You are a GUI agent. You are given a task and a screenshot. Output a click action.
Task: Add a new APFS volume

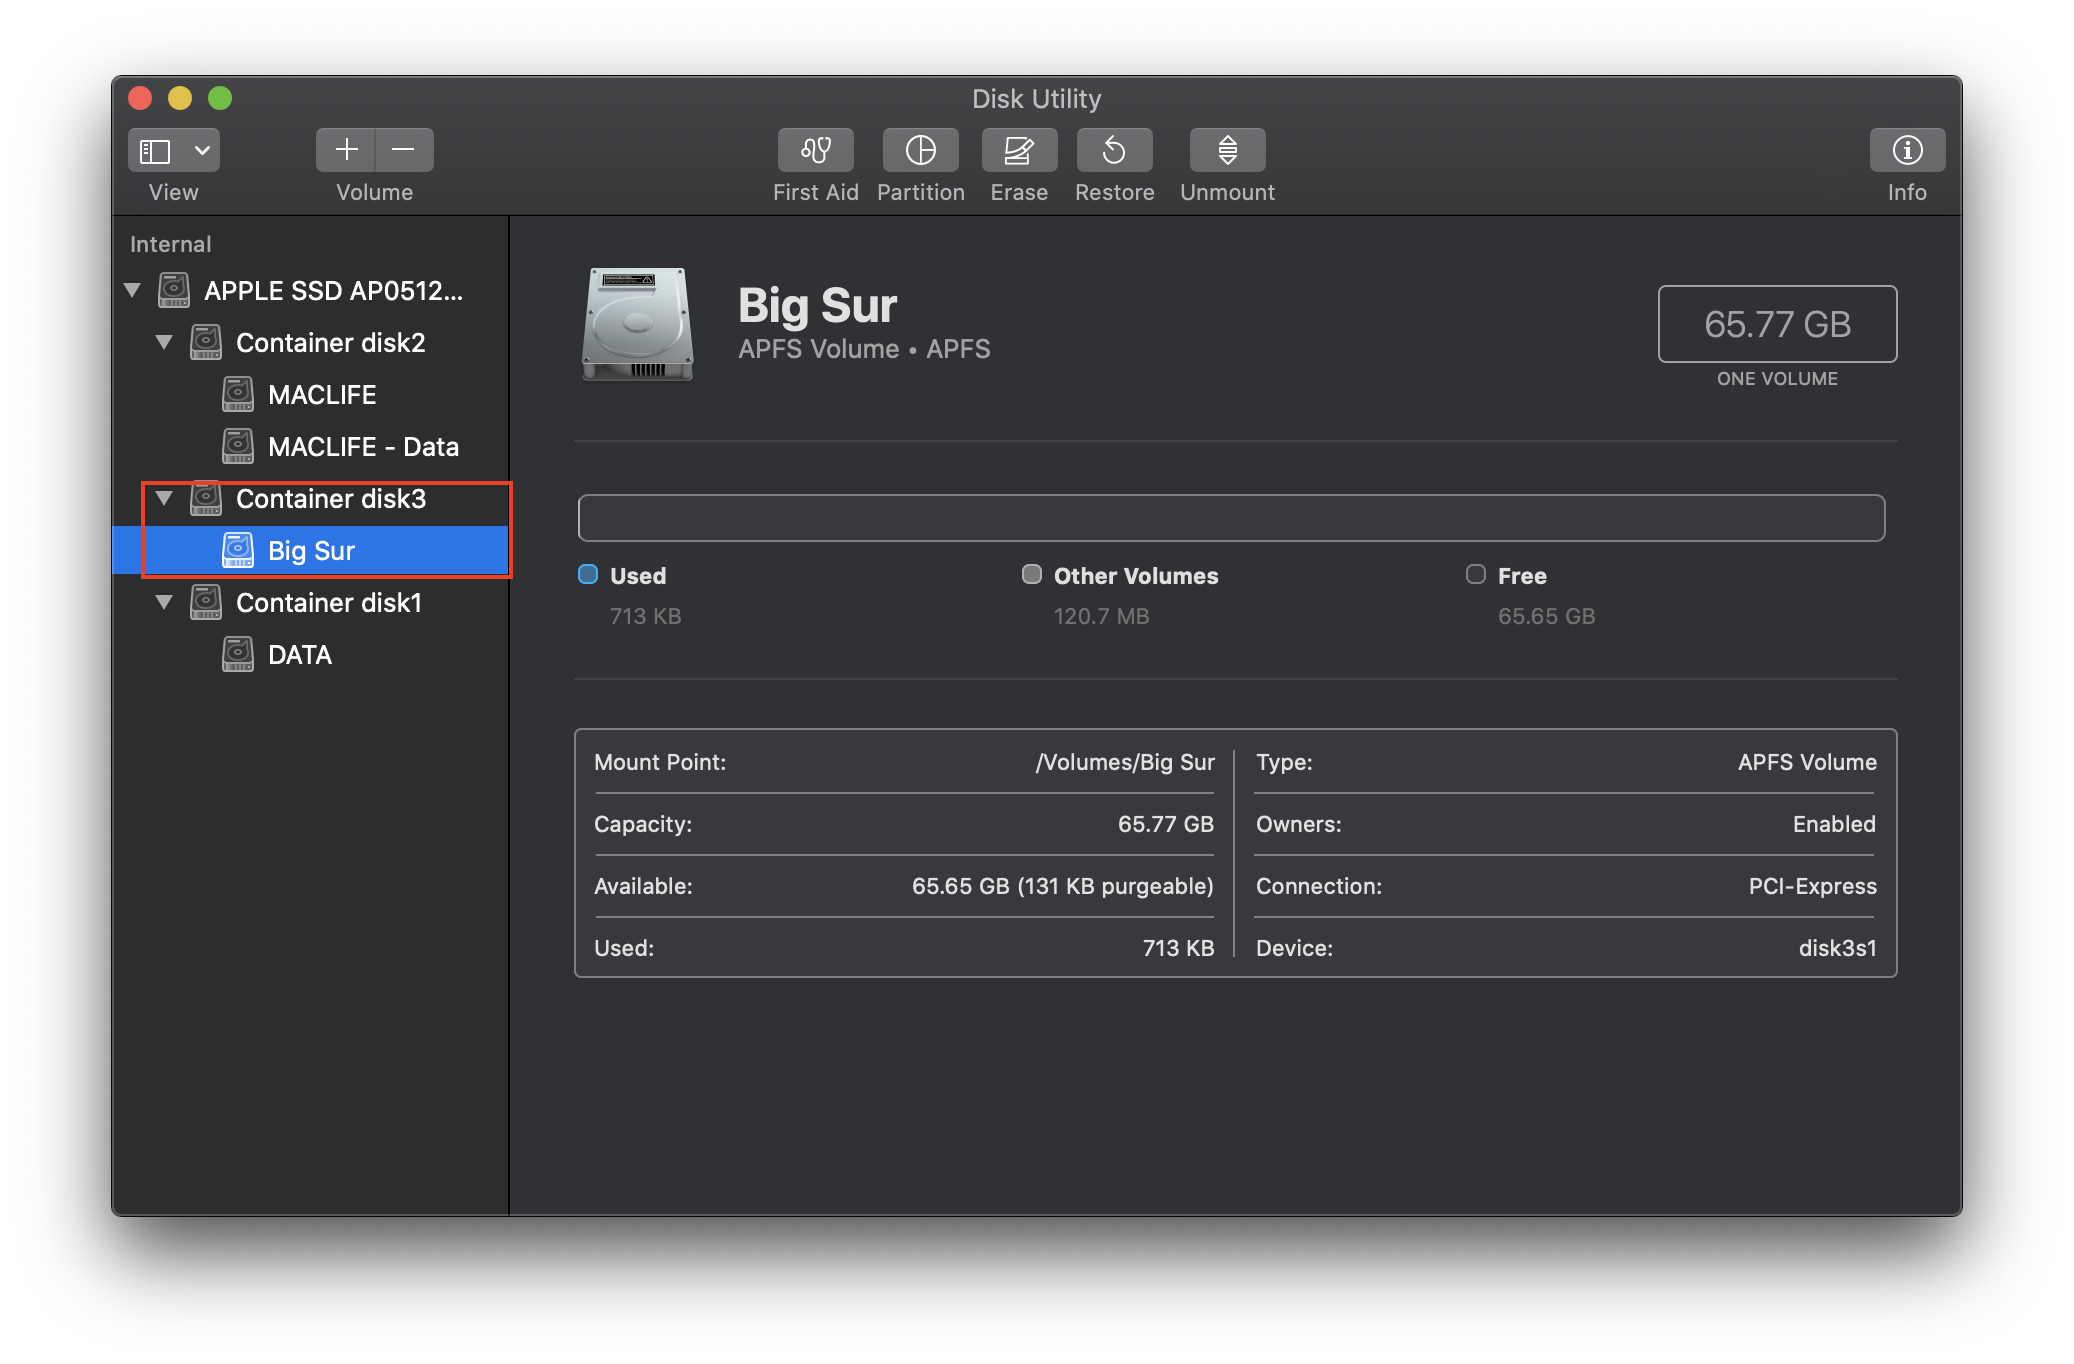pyautogui.click(x=346, y=150)
